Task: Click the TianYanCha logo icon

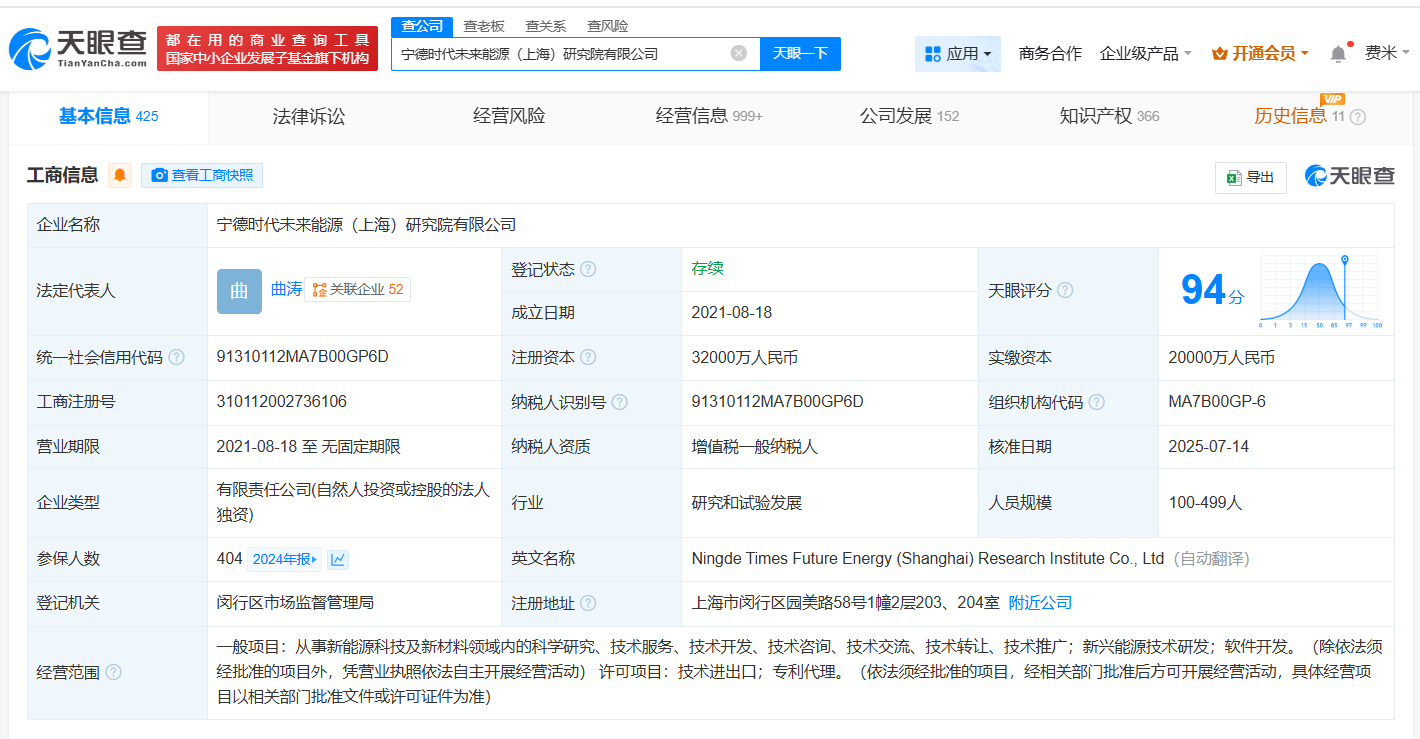Action: tap(30, 48)
